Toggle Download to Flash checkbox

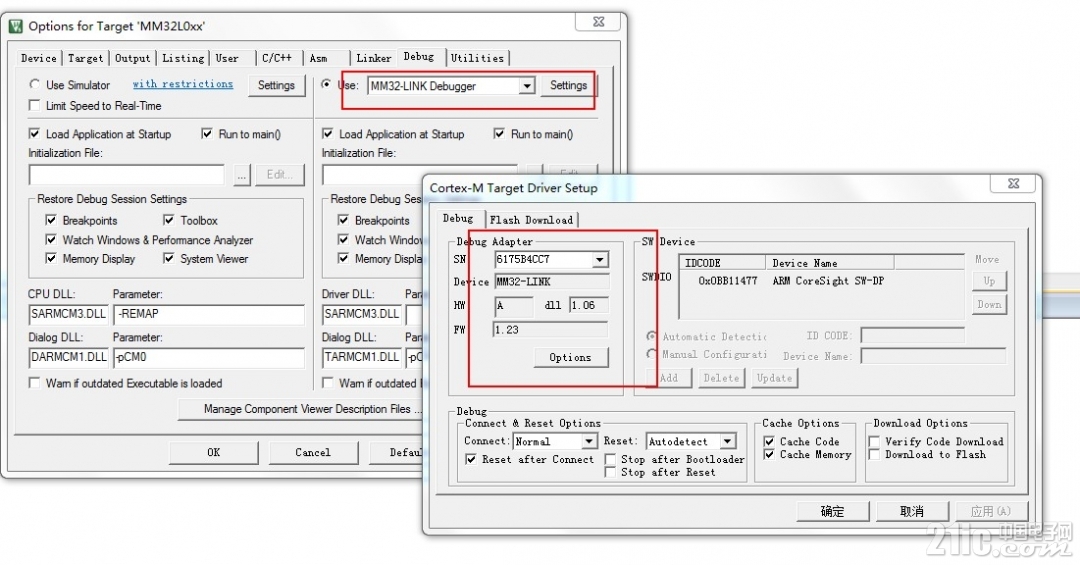(x=875, y=454)
